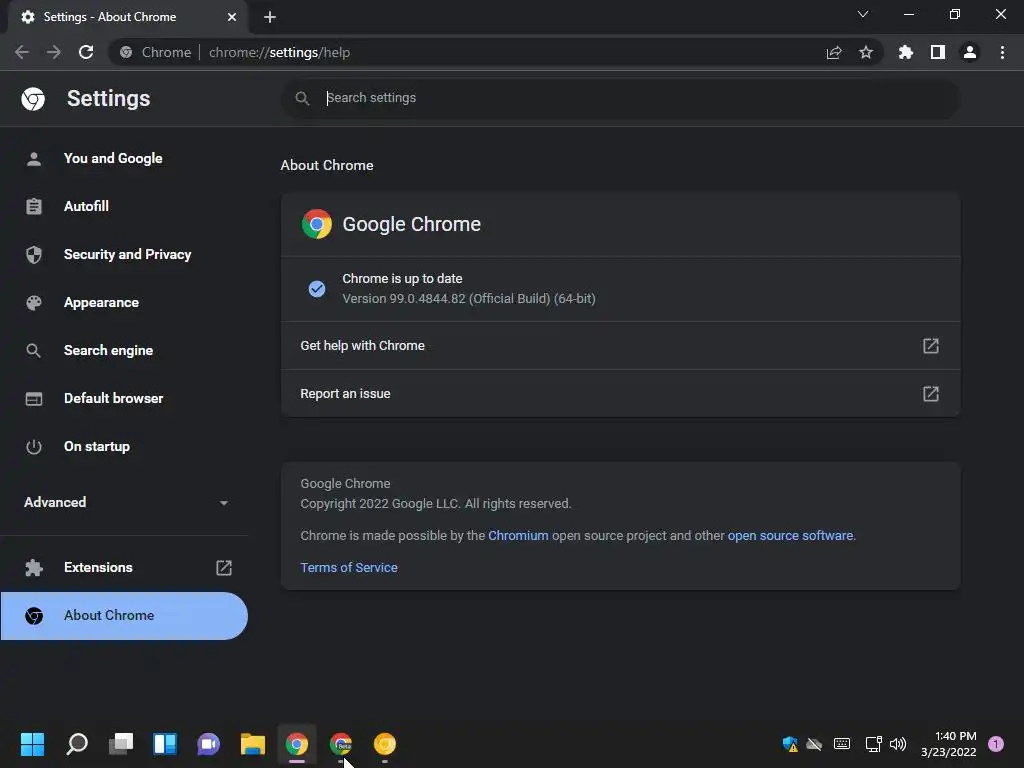Click the OneDrive cloud tray icon
Viewport: 1024px width, 768px height.
[814, 744]
